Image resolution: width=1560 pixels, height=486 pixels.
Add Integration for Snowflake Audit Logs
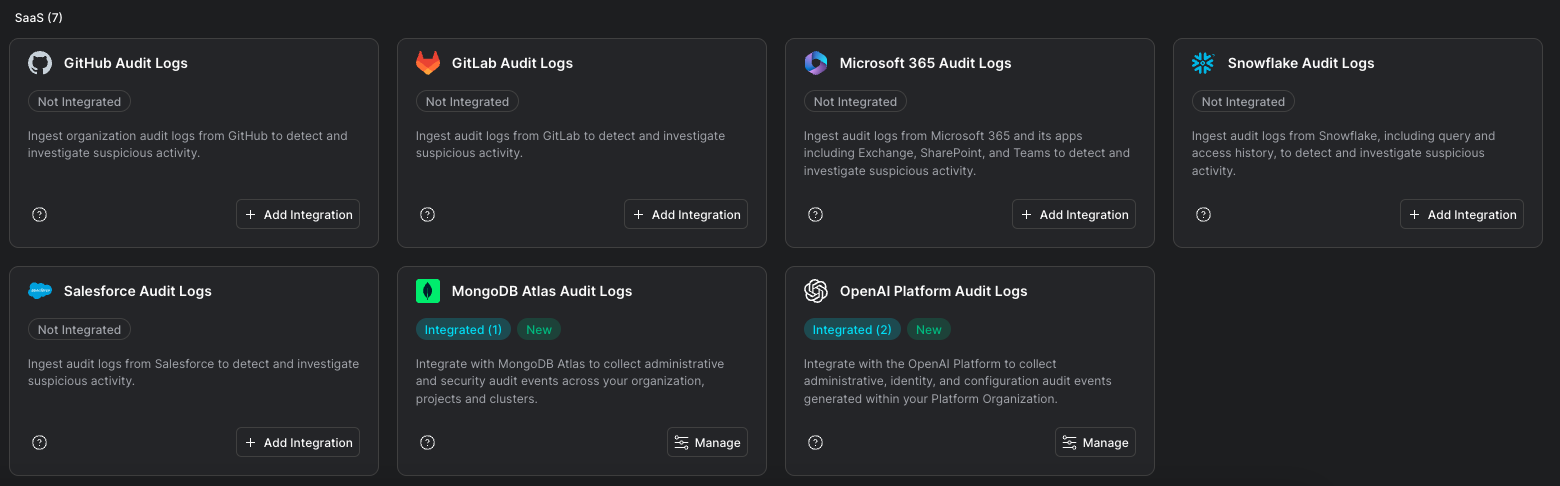click(x=1462, y=214)
